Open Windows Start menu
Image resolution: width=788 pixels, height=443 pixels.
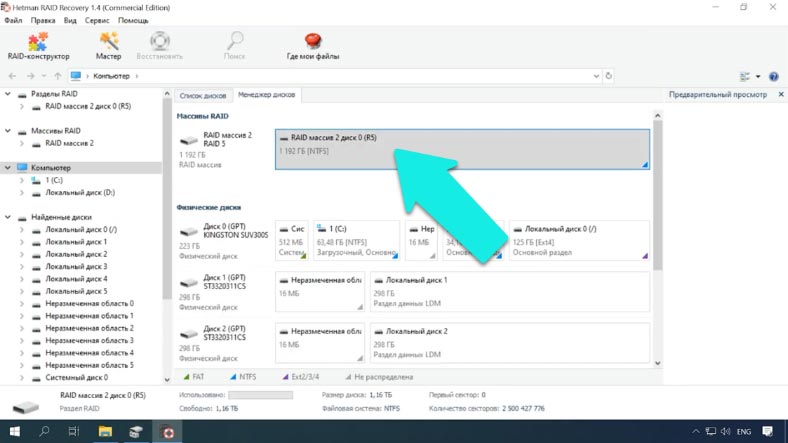(x=15, y=431)
